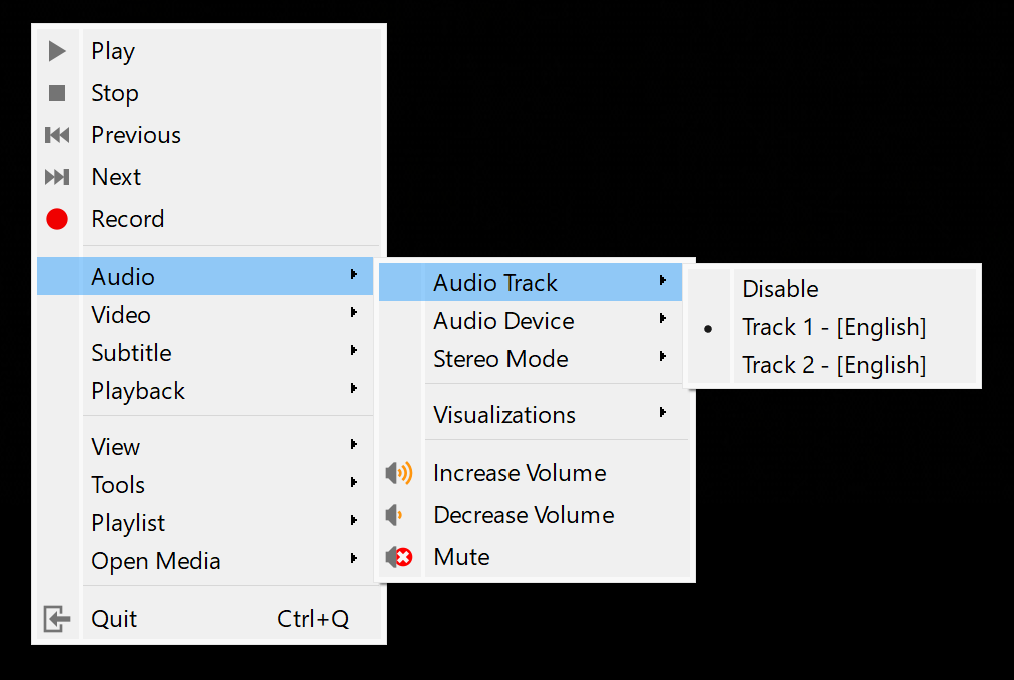This screenshot has height=680, width=1014.
Task: Select Track 1 - [English] audio track
Action: [833, 327]
